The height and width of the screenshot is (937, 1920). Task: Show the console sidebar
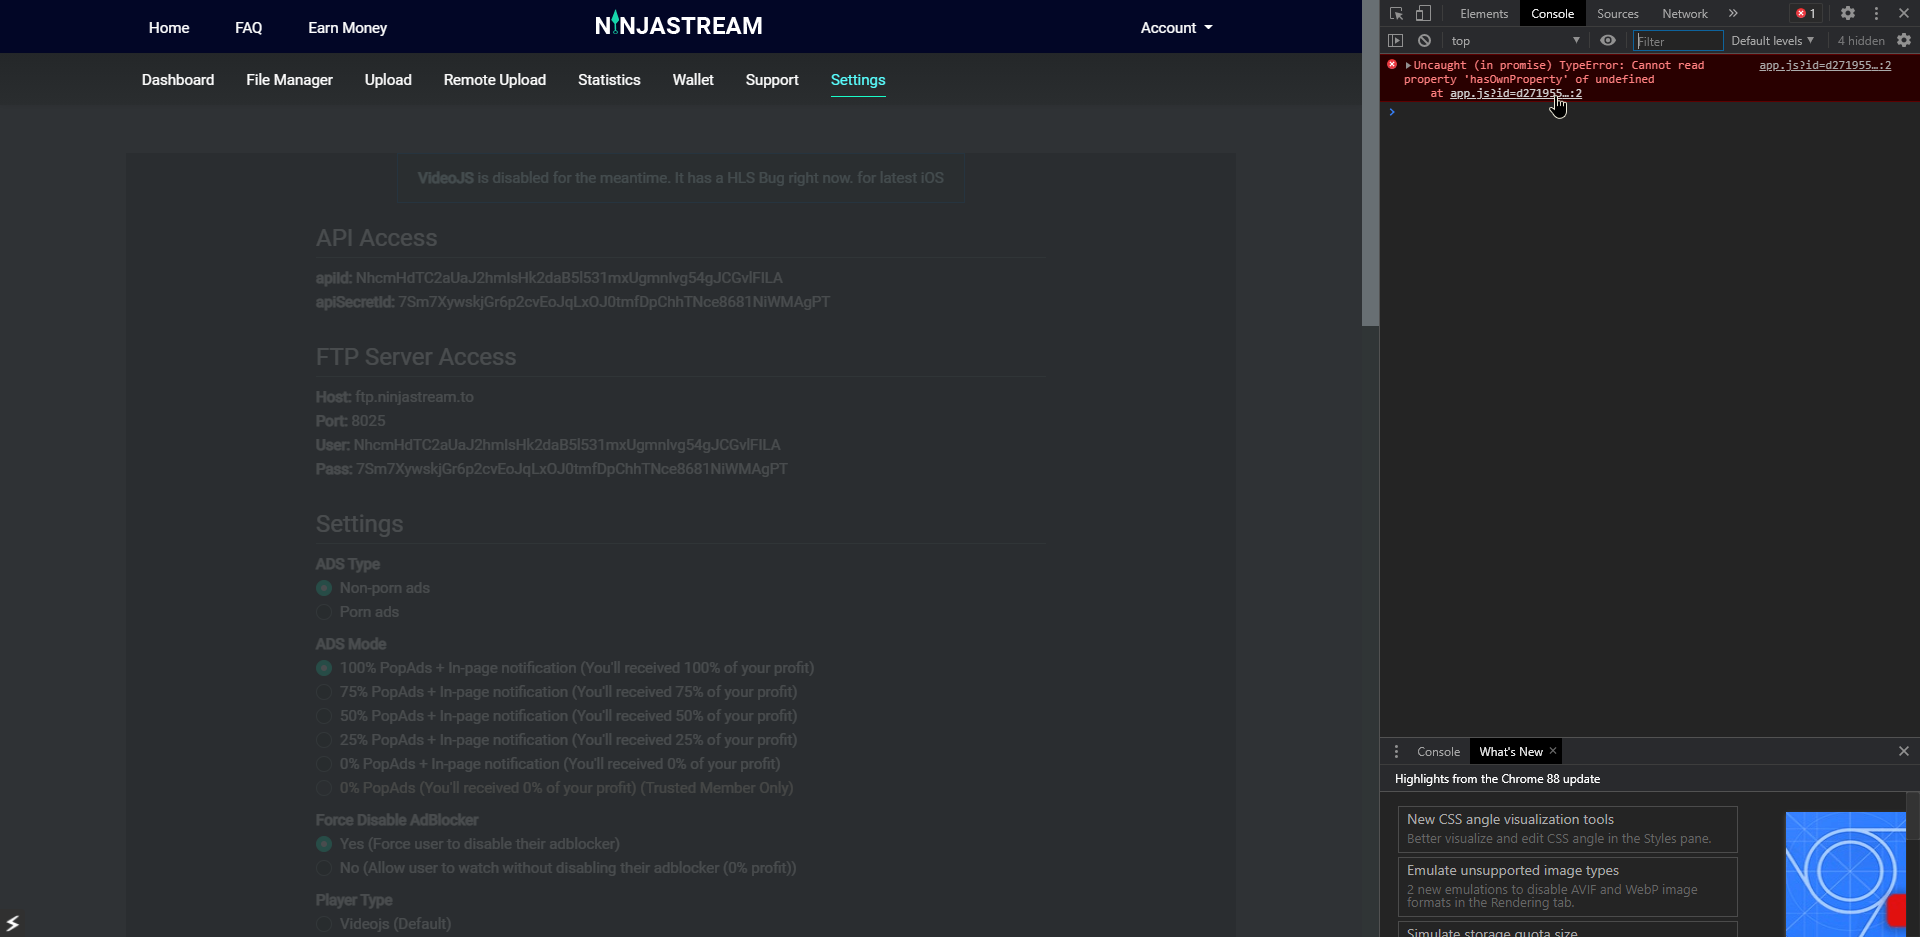click(1396, 41)
